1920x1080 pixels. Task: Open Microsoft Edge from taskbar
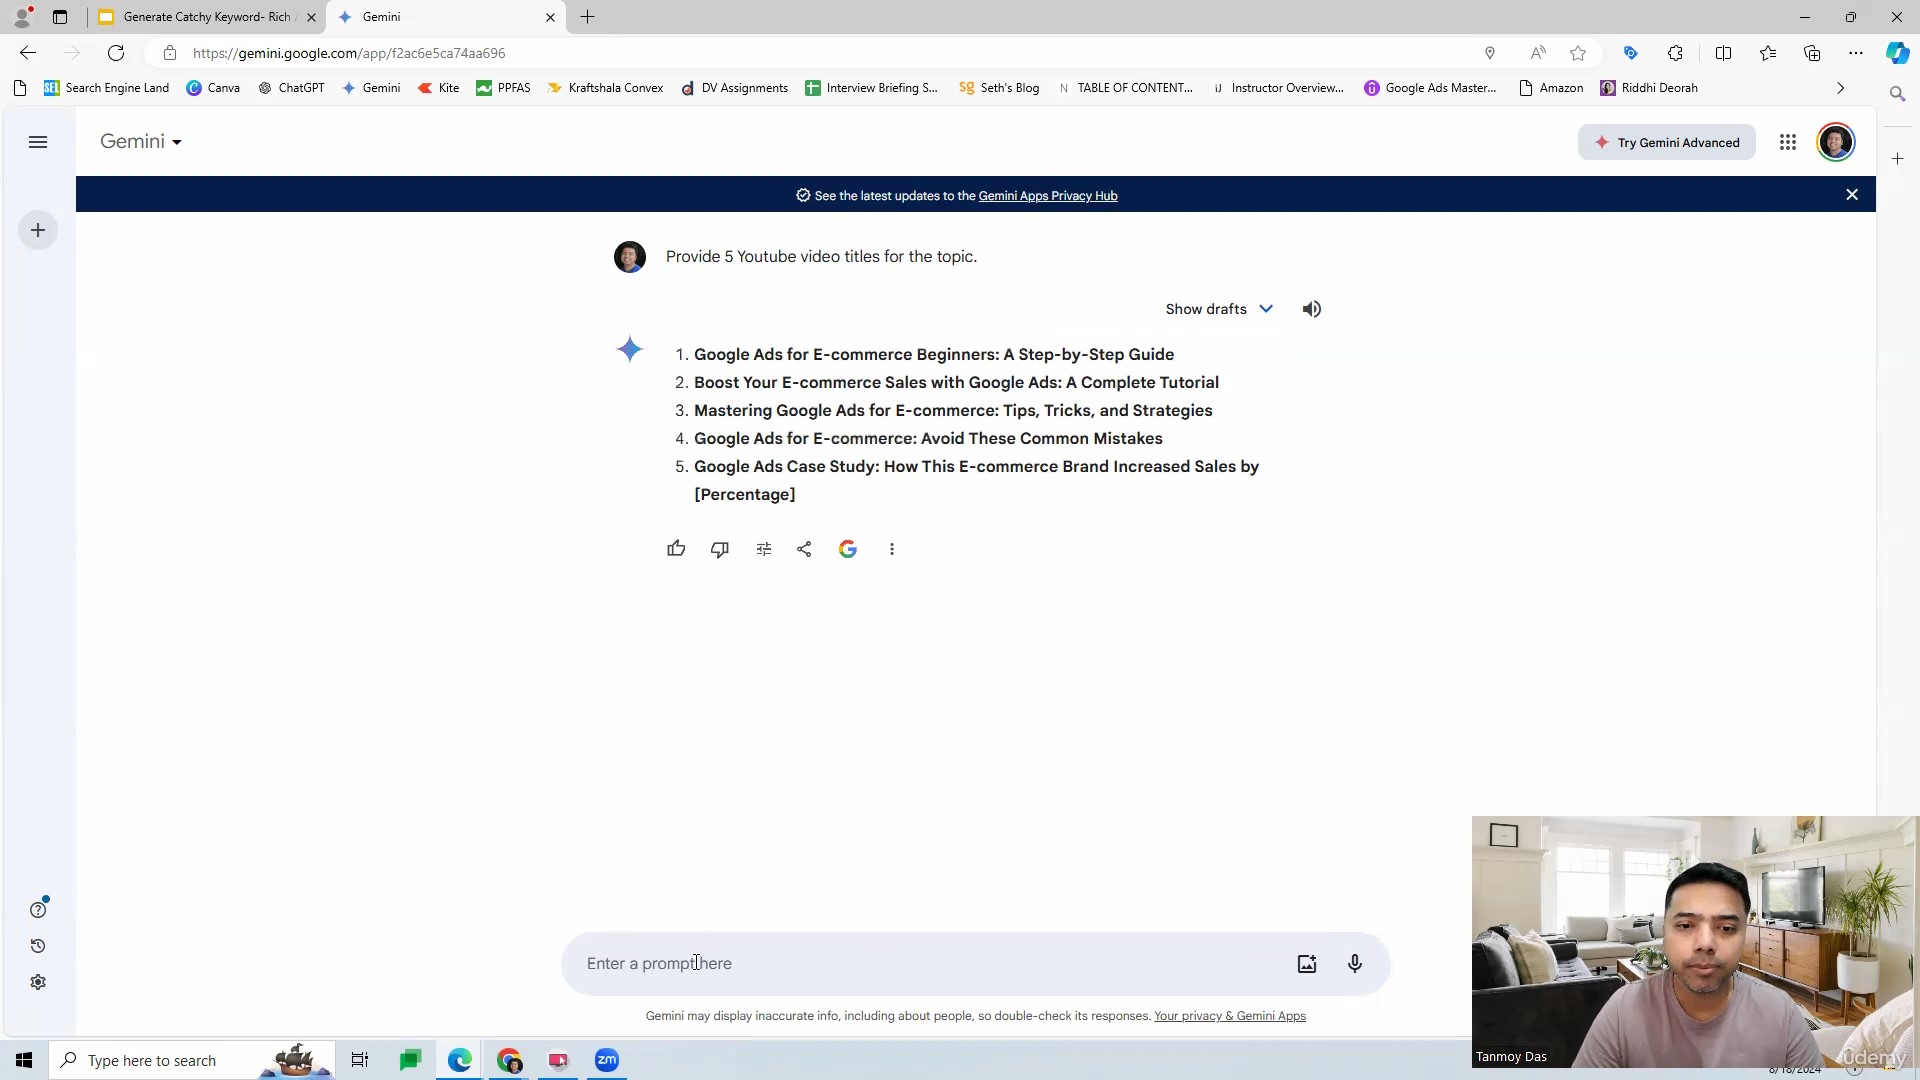click(460, 1060)
